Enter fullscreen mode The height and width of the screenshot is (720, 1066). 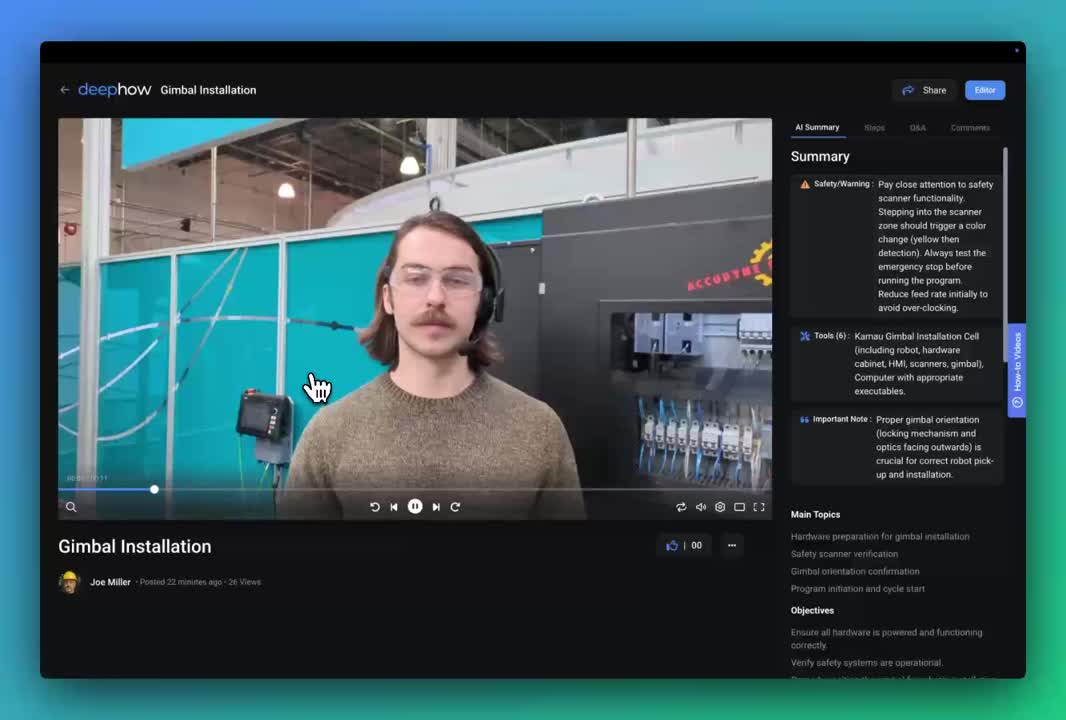[x=759, y=507]
